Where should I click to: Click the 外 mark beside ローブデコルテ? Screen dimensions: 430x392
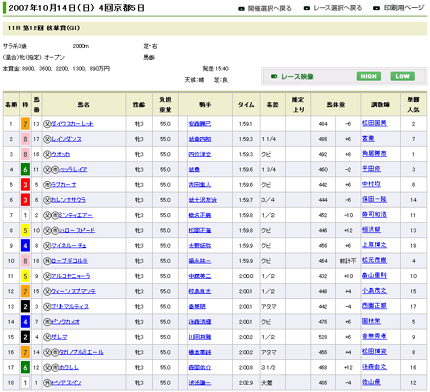pos(47,261)
